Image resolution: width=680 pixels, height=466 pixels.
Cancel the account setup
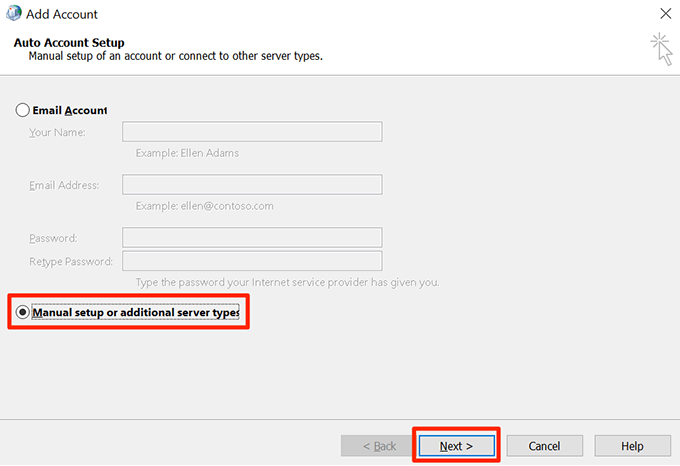click(x=544, y=445)
